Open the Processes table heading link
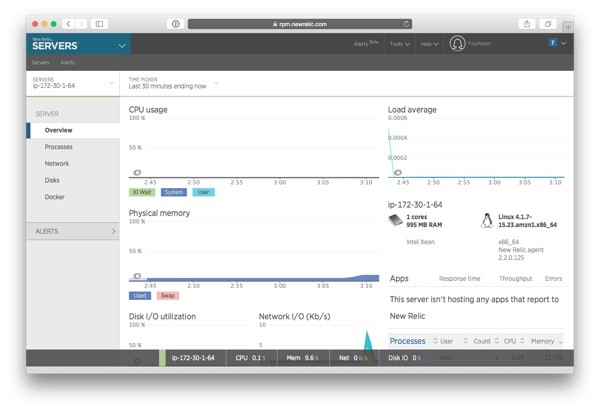The width and height of the screenshot is (600, 411). pos(407,341)
